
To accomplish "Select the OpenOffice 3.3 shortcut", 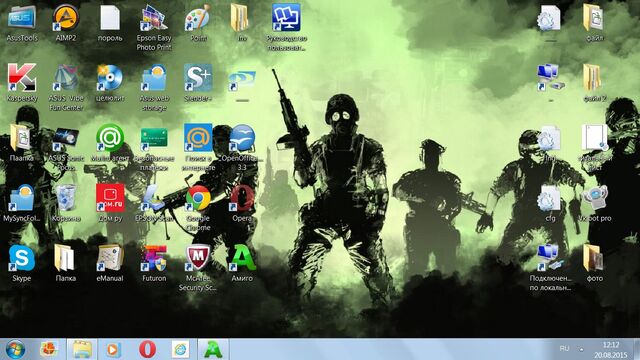I will (242, 147).
